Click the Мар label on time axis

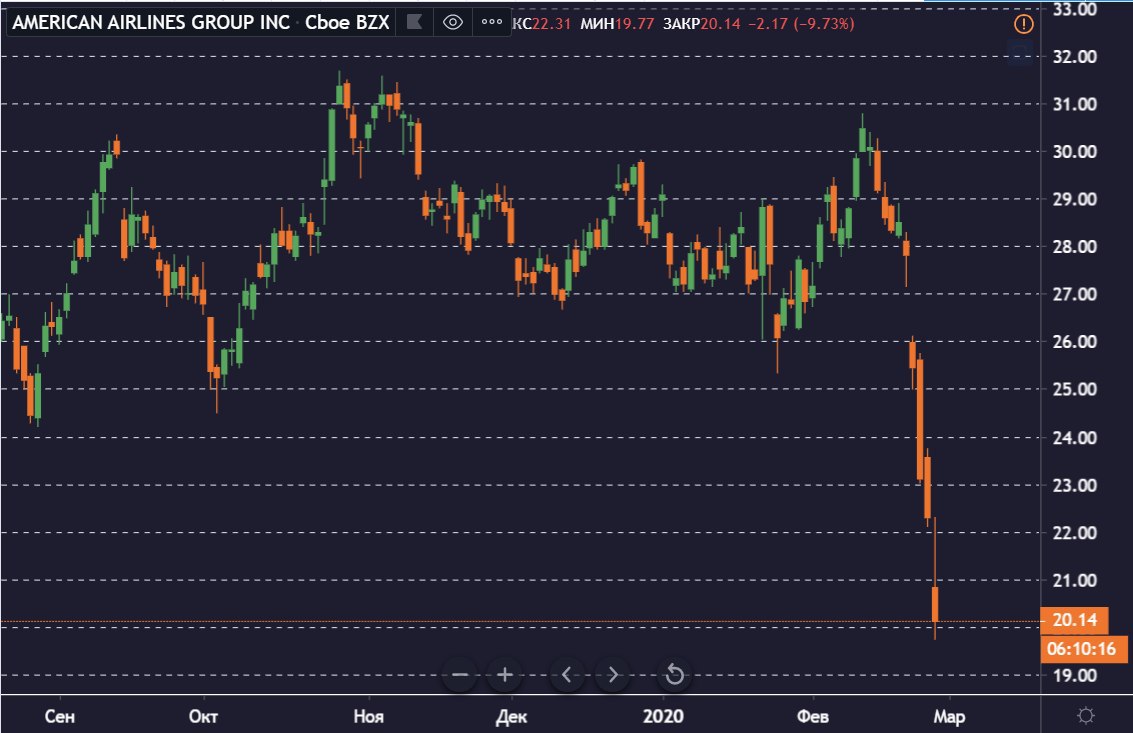click(x=949, y=716)
